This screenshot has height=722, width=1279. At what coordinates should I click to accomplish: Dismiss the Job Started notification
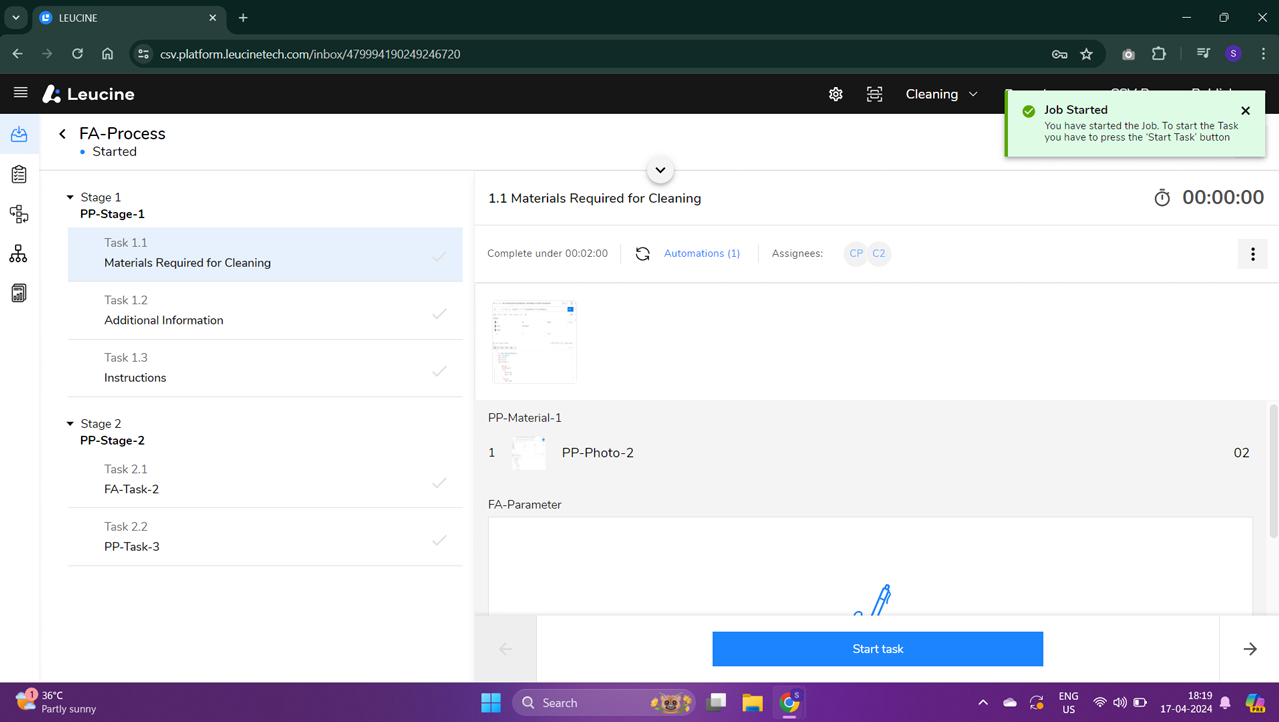click(1245, 111)
